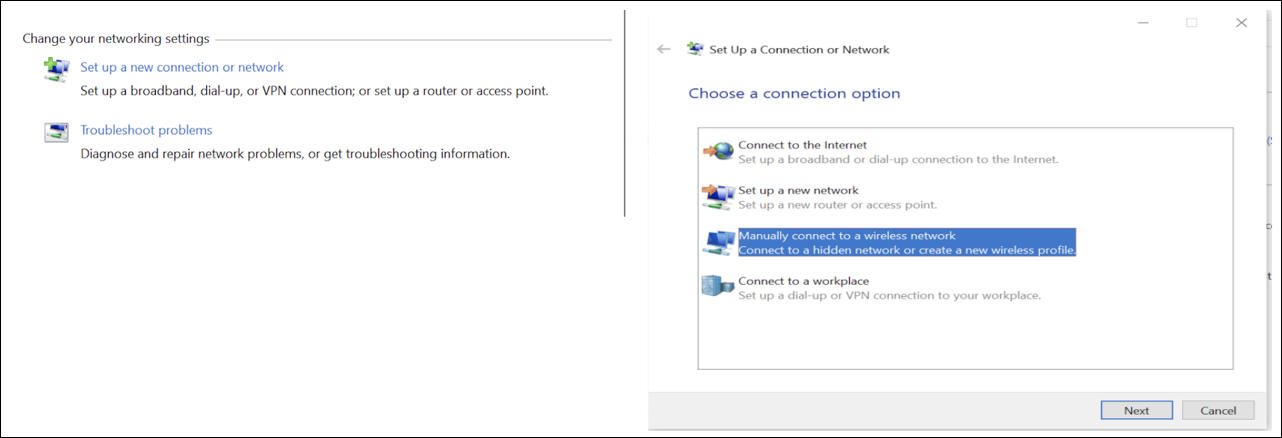Click the wizard icon next to the window title
This screenshot has height=438, width=1282.
695,49
